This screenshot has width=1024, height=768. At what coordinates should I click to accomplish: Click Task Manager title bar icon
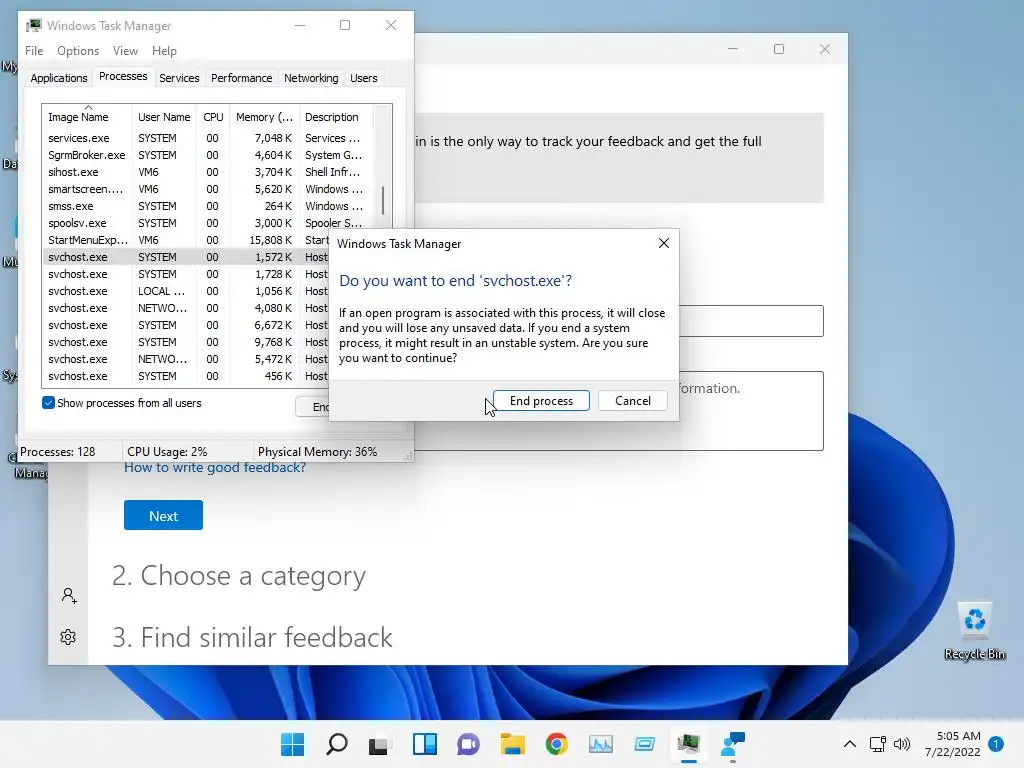click(33, 25)
